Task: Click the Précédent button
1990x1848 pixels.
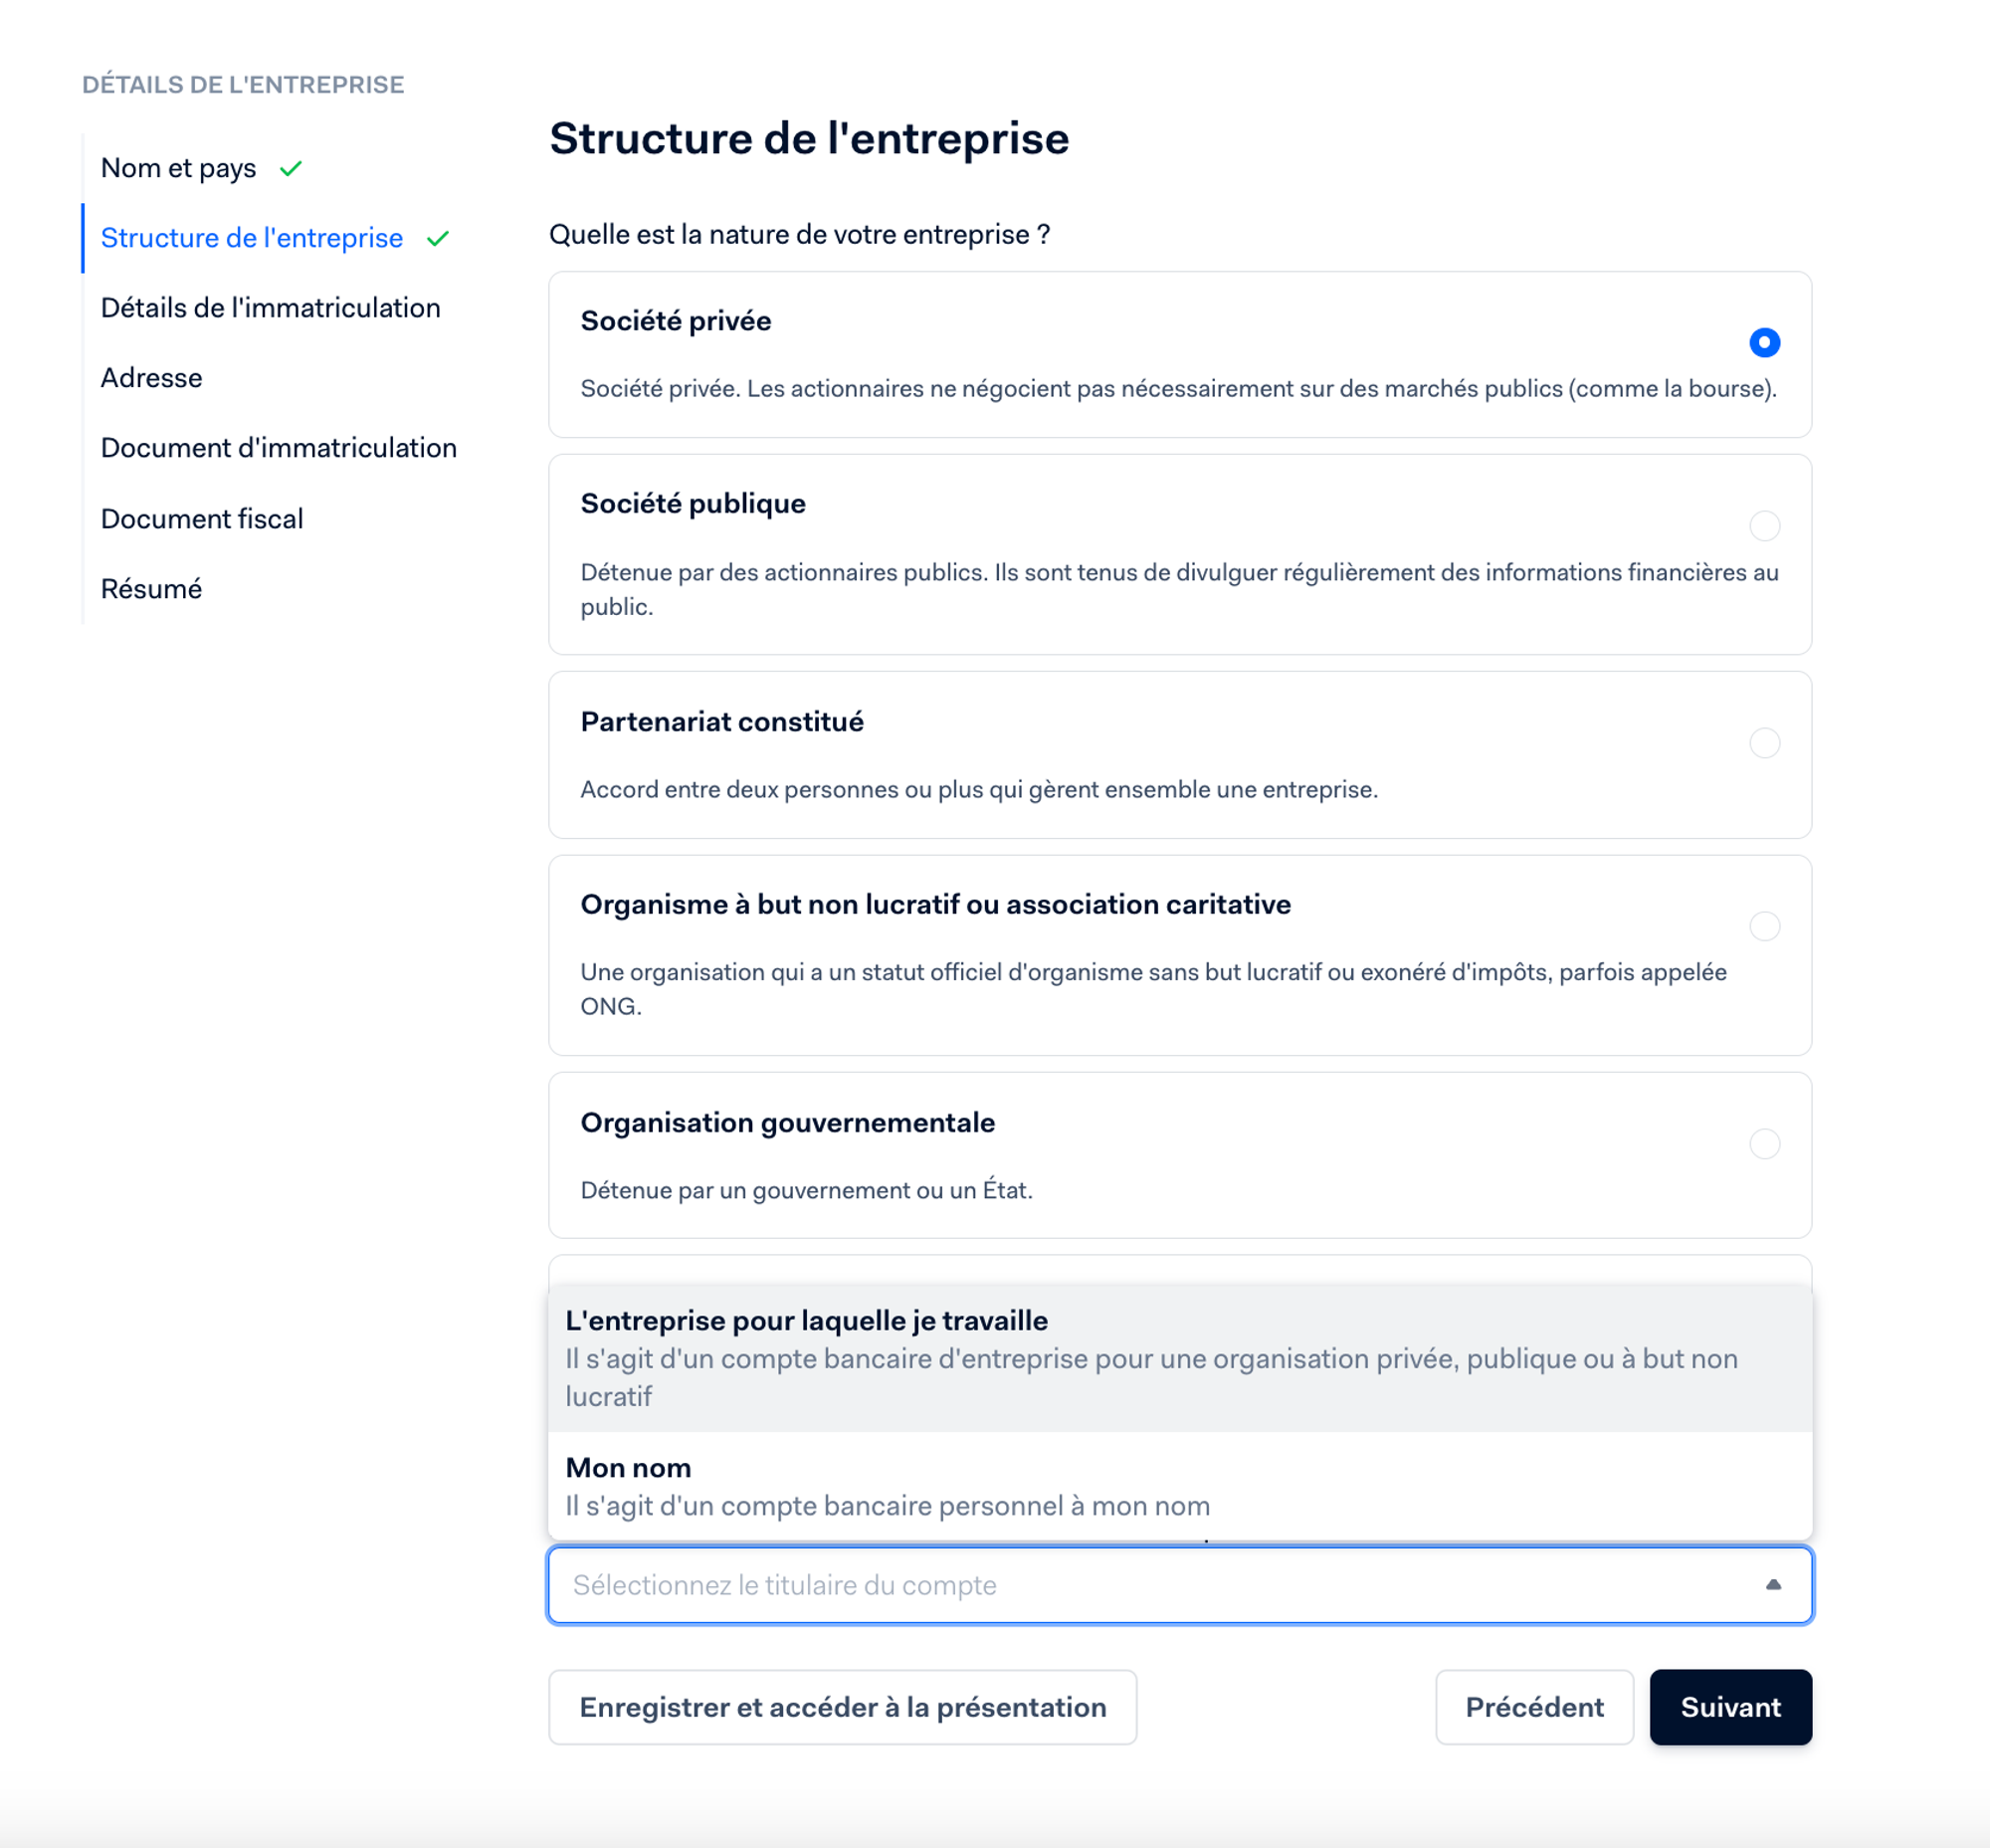Action: pyautogui.click(x=1533, y=1707)
